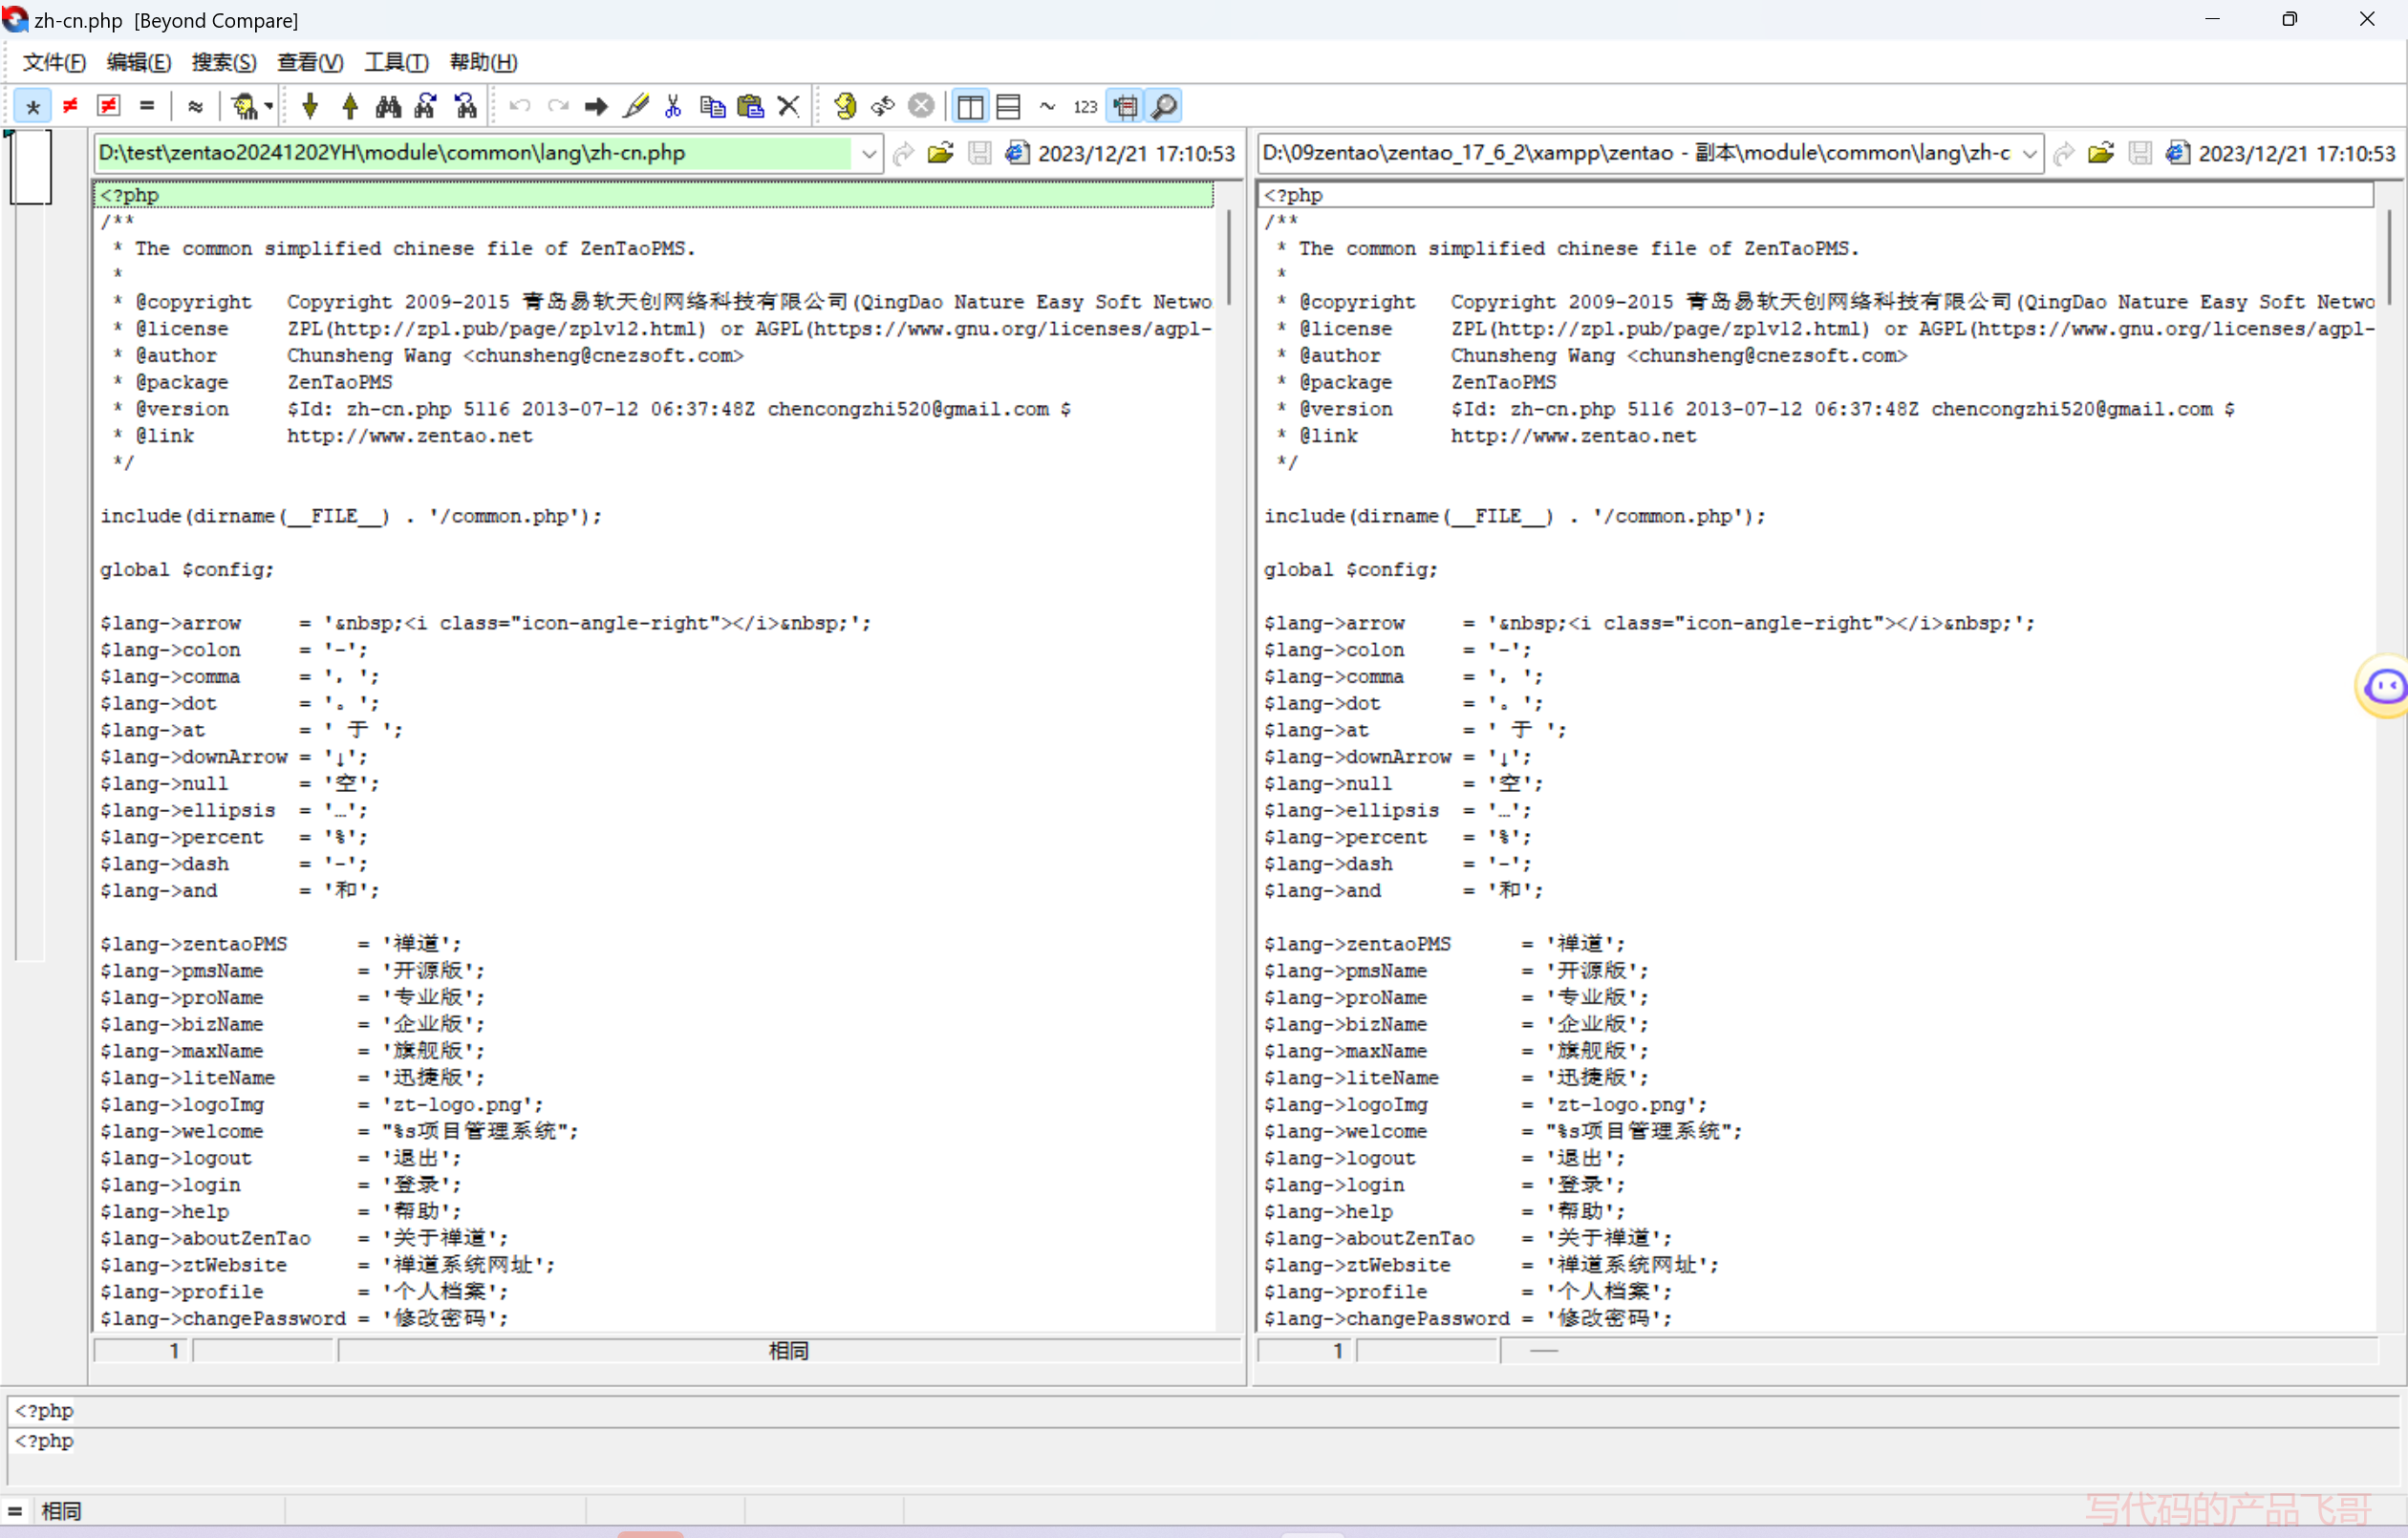Click the Paste clipboard icon
This screenshot has width=2408, height=1538.
[750, 106]
